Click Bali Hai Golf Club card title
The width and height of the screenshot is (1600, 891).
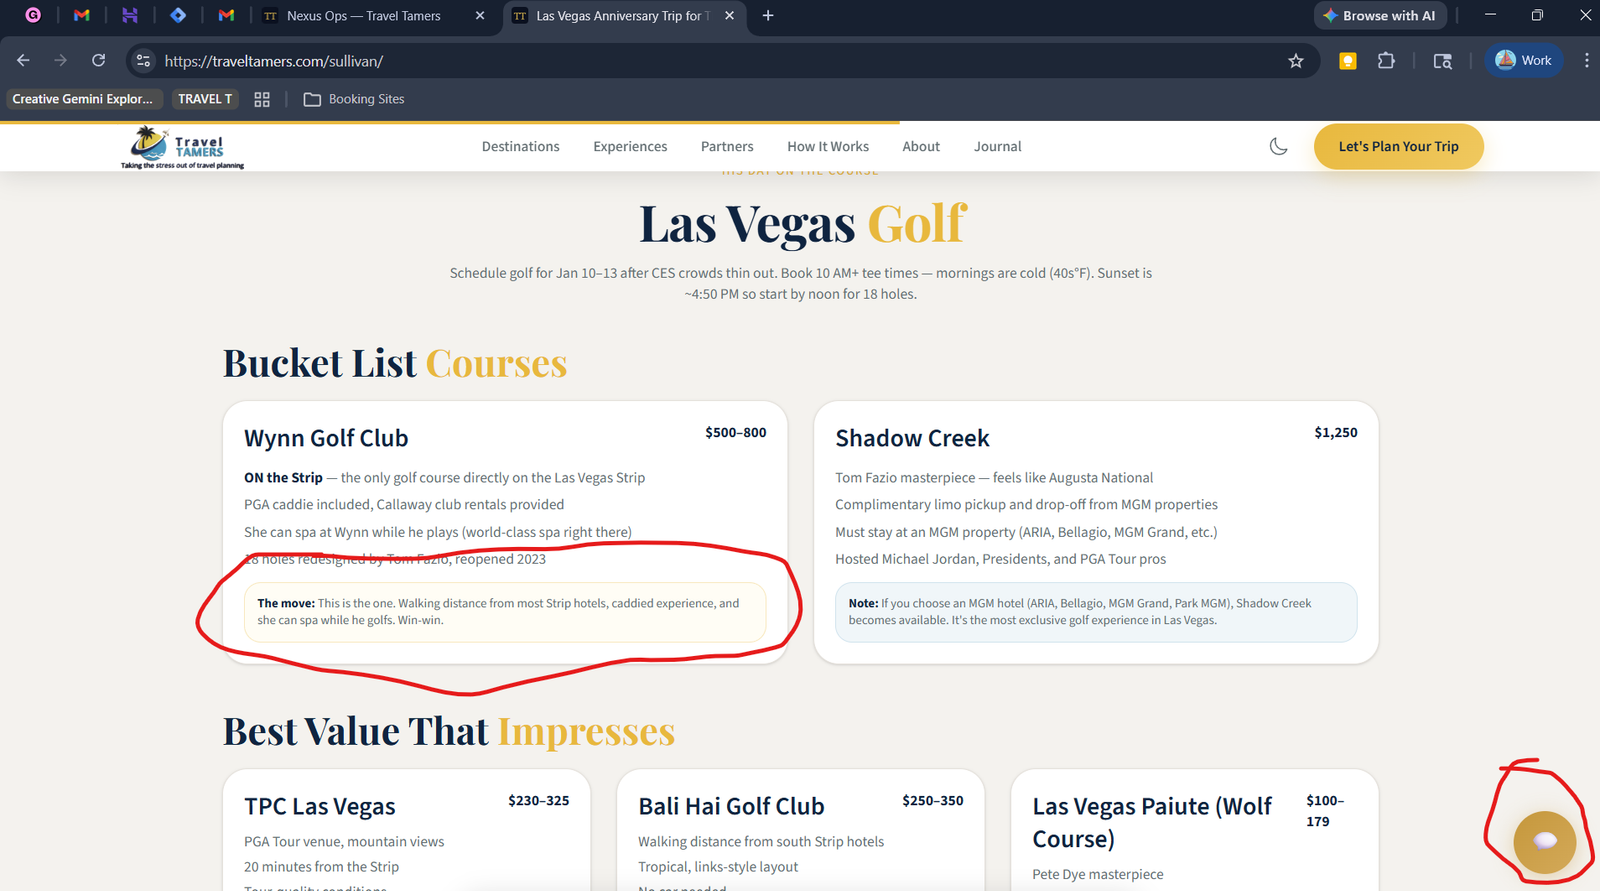pyautogui.click(x=732, y=806)
